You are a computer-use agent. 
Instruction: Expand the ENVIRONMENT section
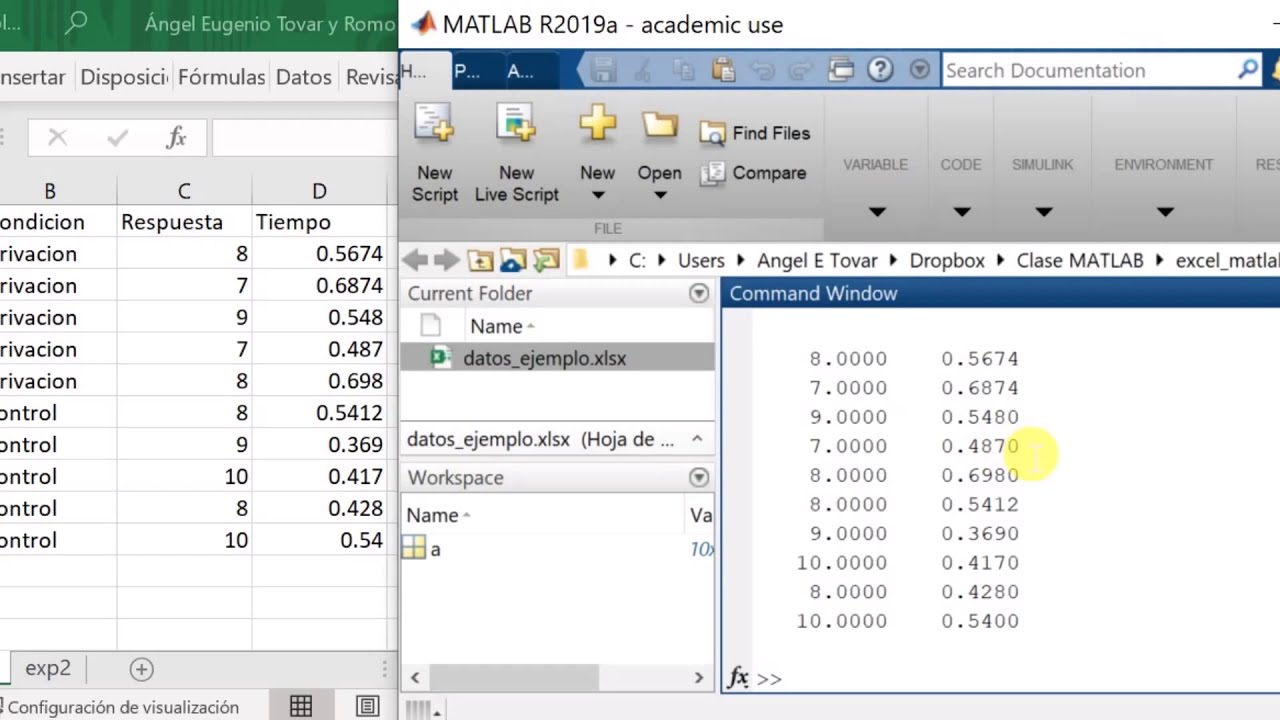click(1164, 211)
